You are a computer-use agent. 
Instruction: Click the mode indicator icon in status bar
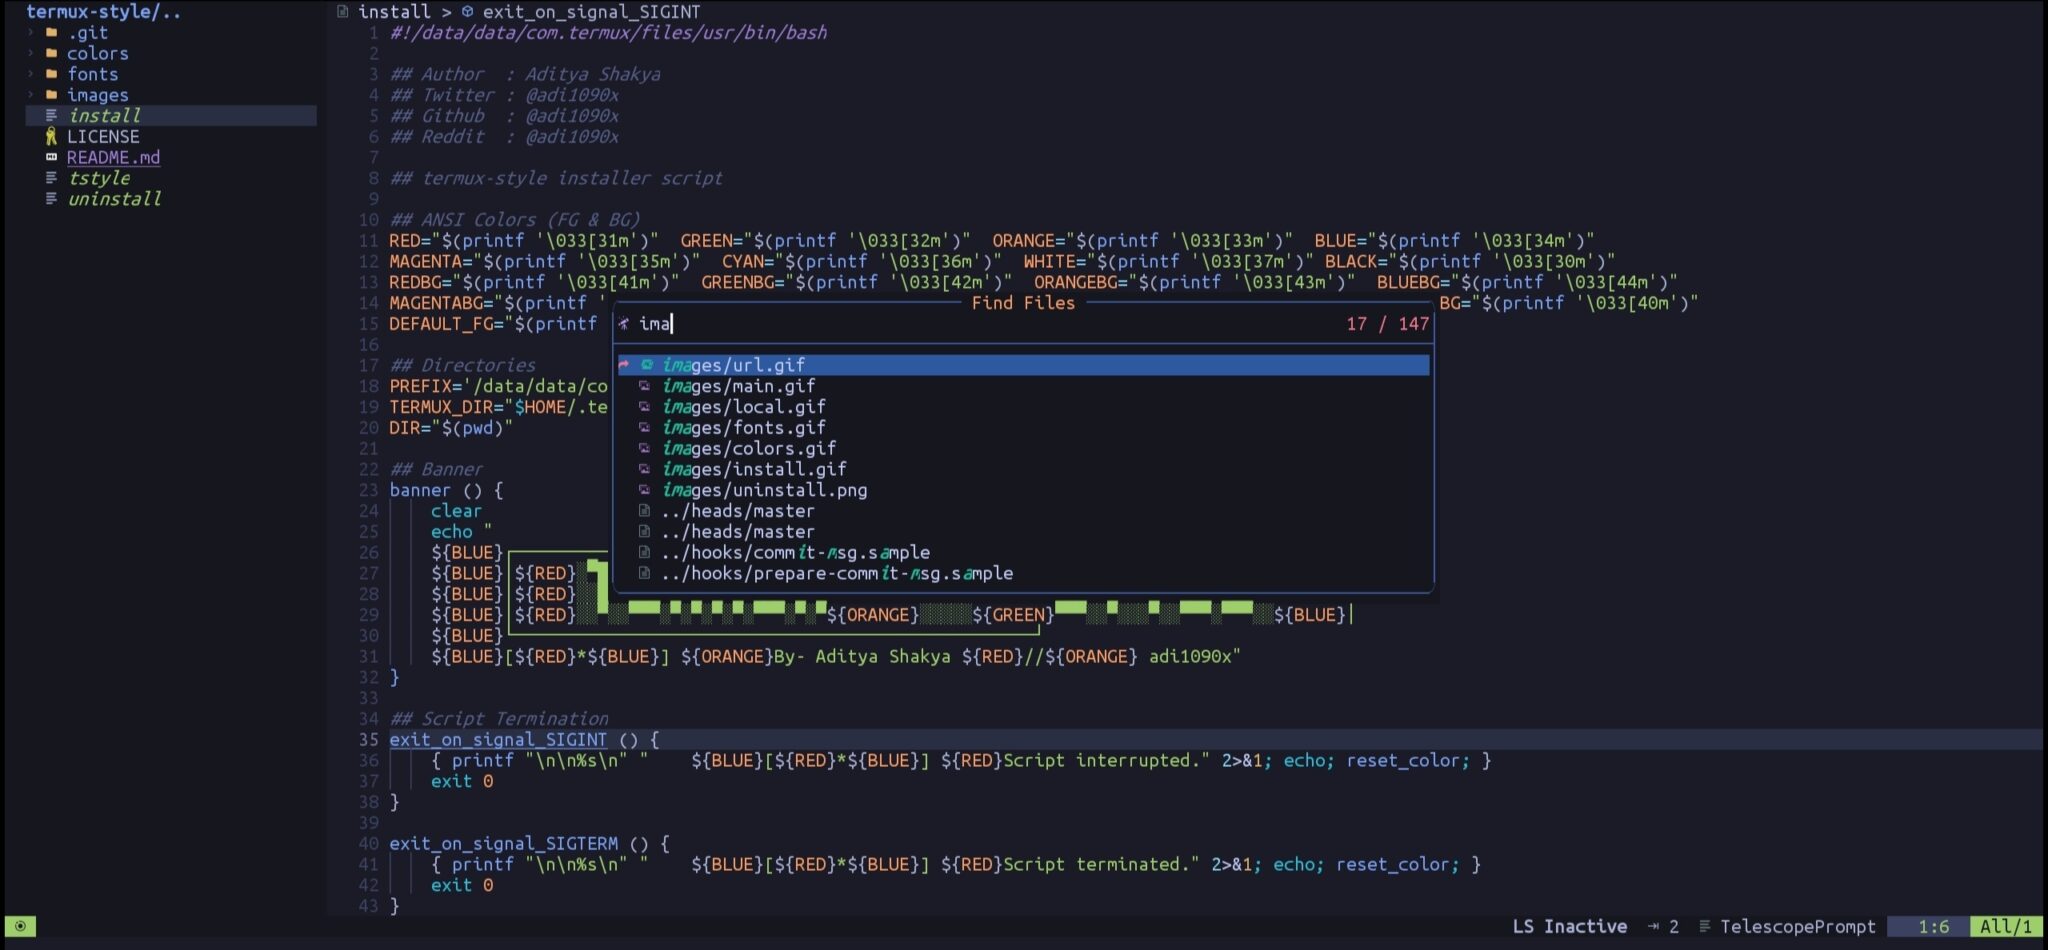pos(20,926)
